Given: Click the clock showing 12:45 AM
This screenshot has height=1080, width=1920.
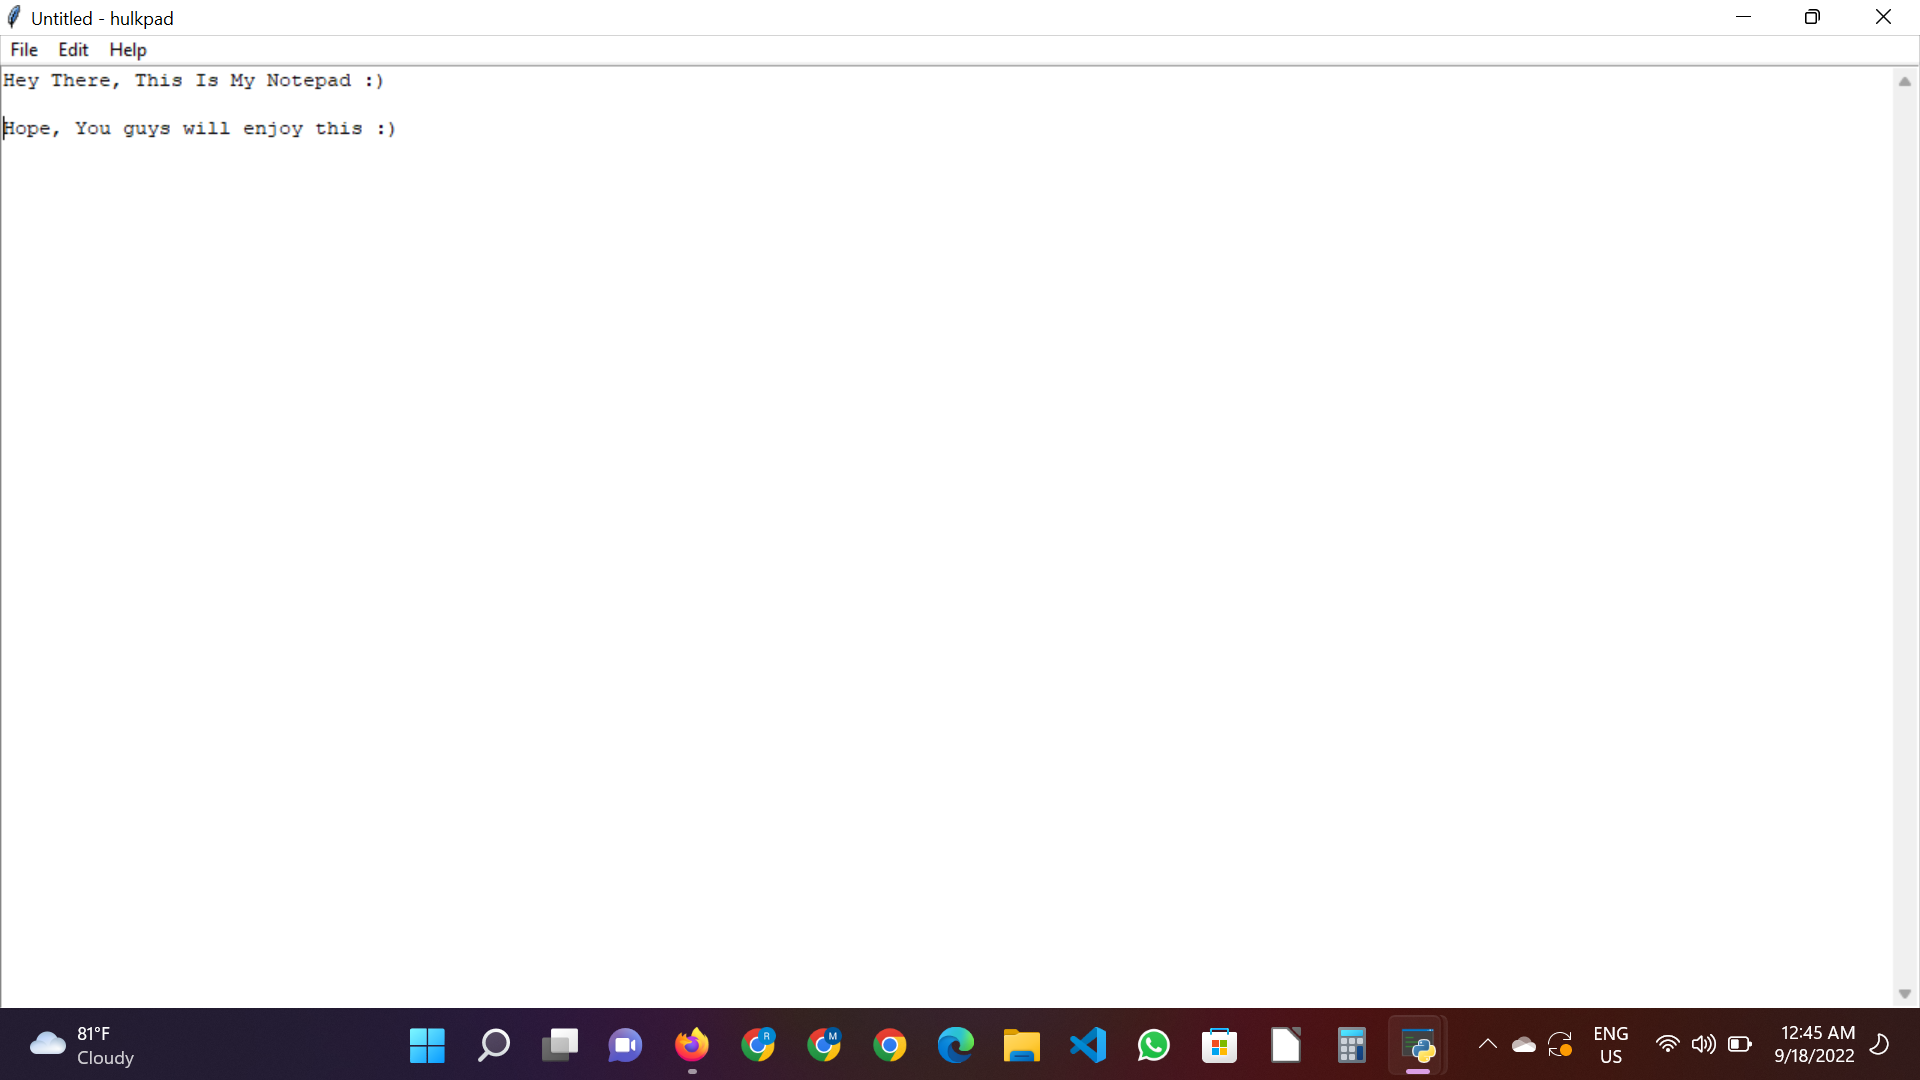Looking at the screenshot, I should [1816, 1045].
